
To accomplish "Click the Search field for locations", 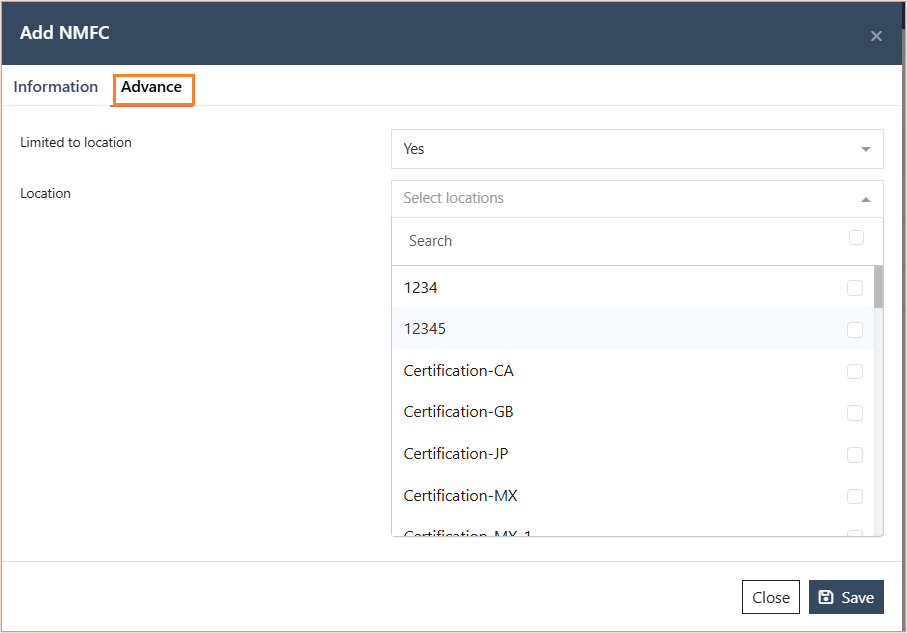I will point(622,241).
